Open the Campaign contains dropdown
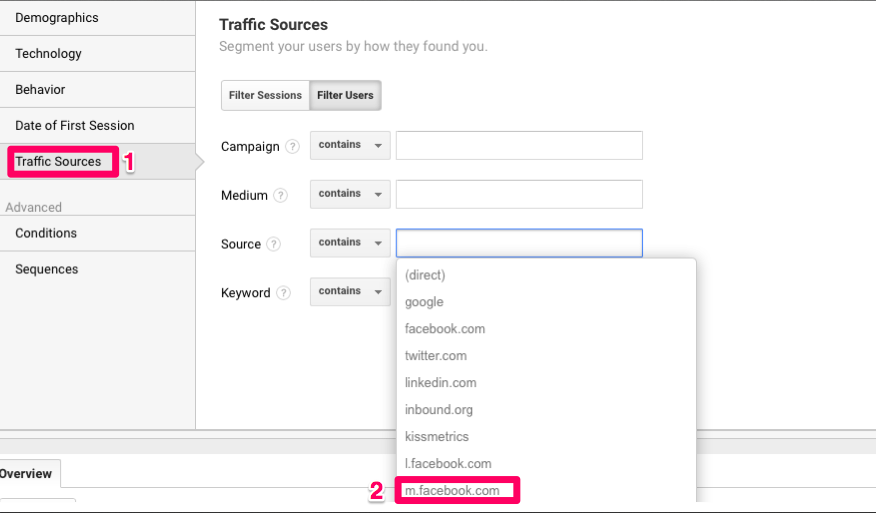The image size is (876, 513). (350, 145)
